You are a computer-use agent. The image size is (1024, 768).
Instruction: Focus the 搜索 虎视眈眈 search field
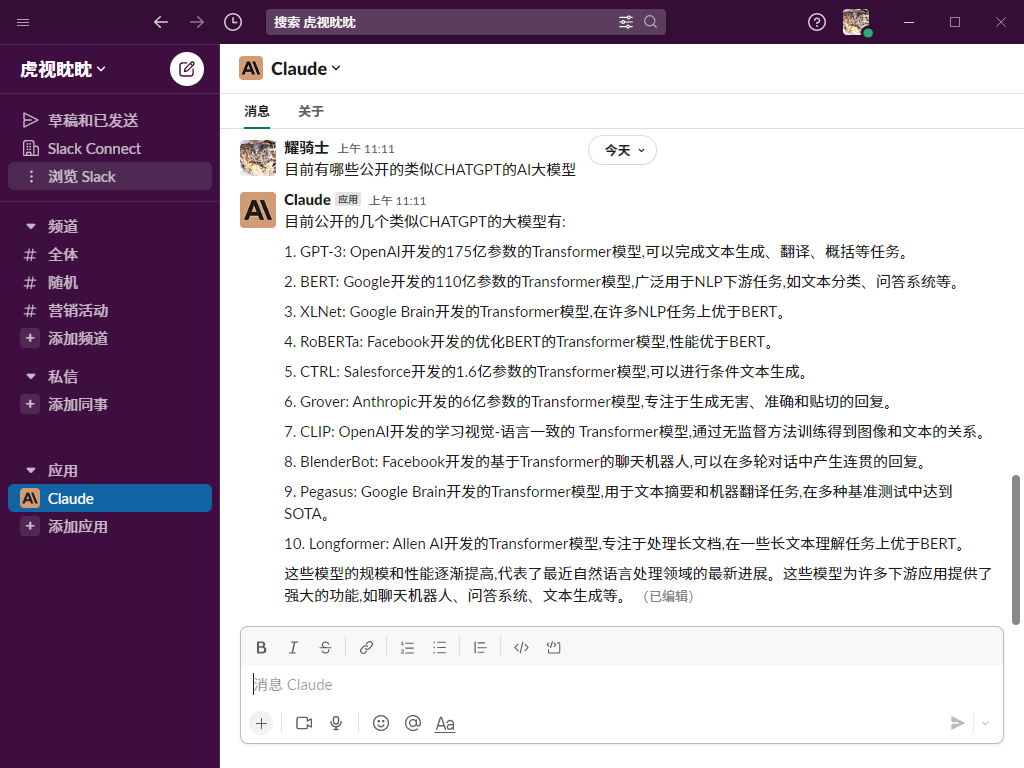click(465, 22)
